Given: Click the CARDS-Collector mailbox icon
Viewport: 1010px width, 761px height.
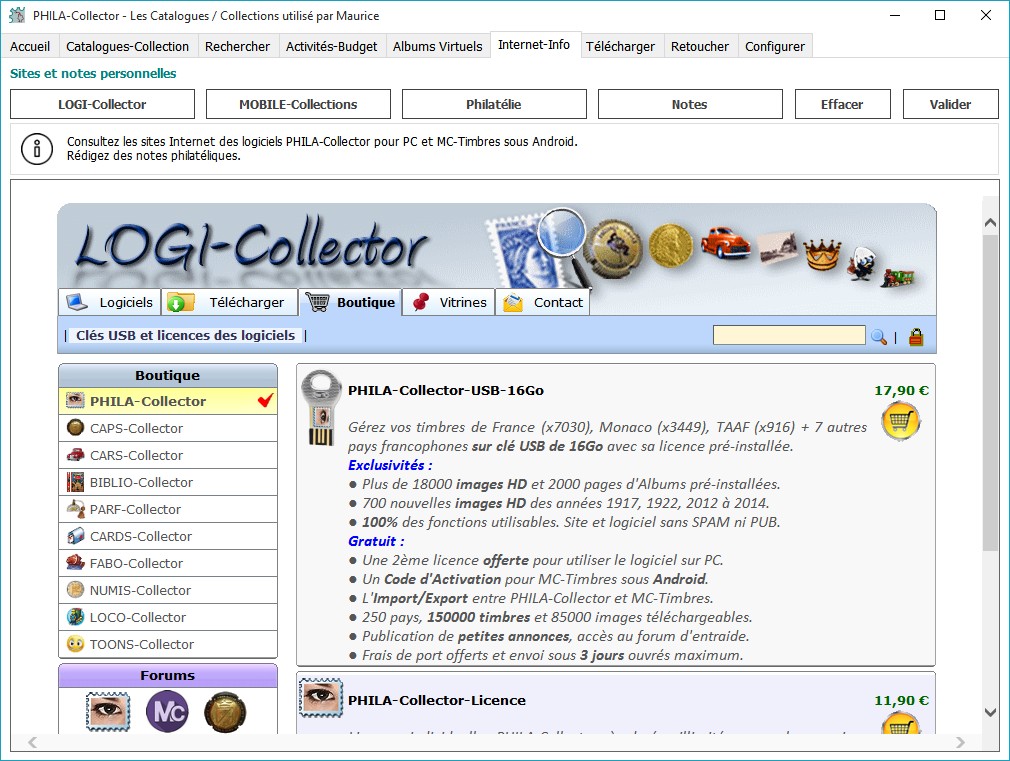Looking at the screenshot, I should point(75,536).
